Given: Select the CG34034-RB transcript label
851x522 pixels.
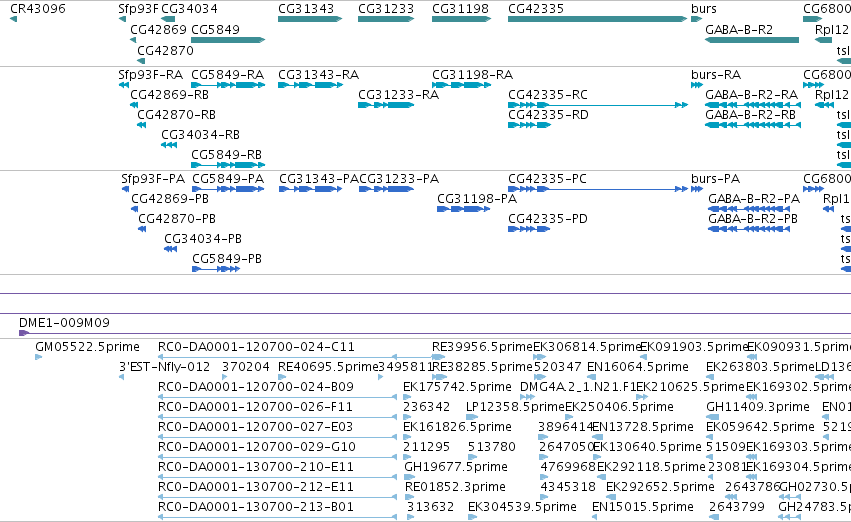Looking at the screenshot, I should pyautogui.click(x=200, y=135).
